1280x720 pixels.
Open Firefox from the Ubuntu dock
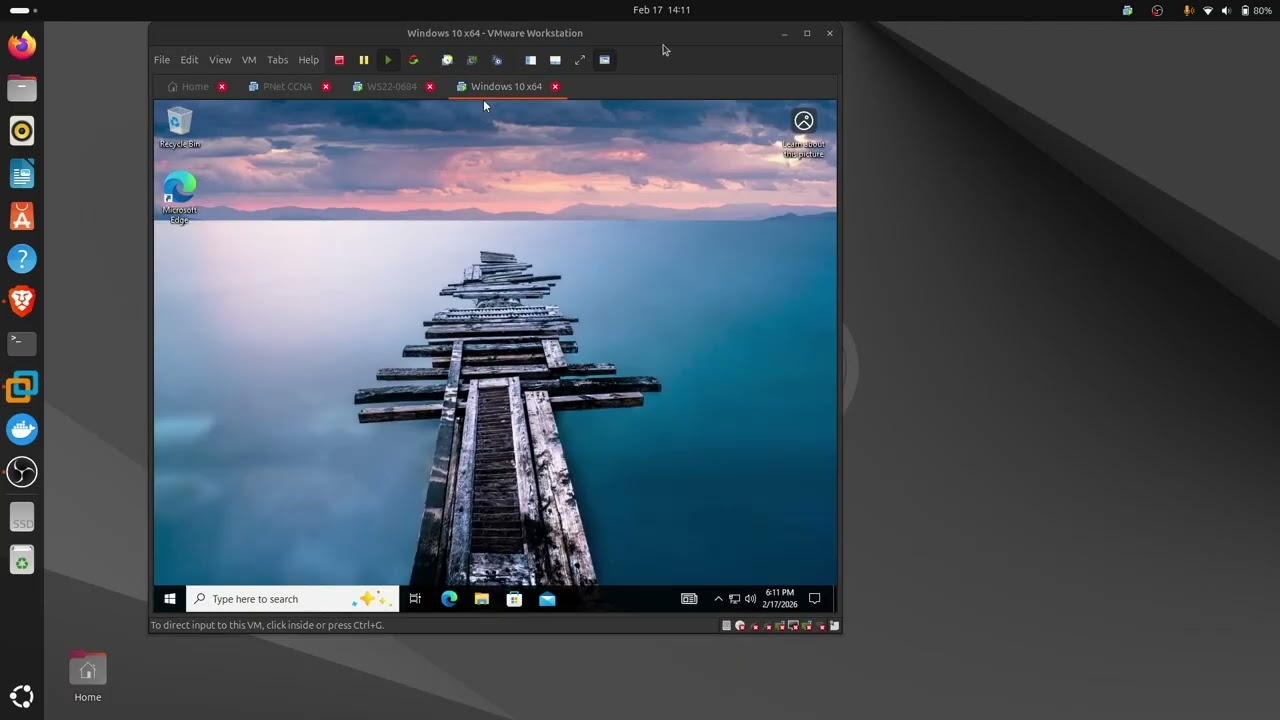pos(22,46)
